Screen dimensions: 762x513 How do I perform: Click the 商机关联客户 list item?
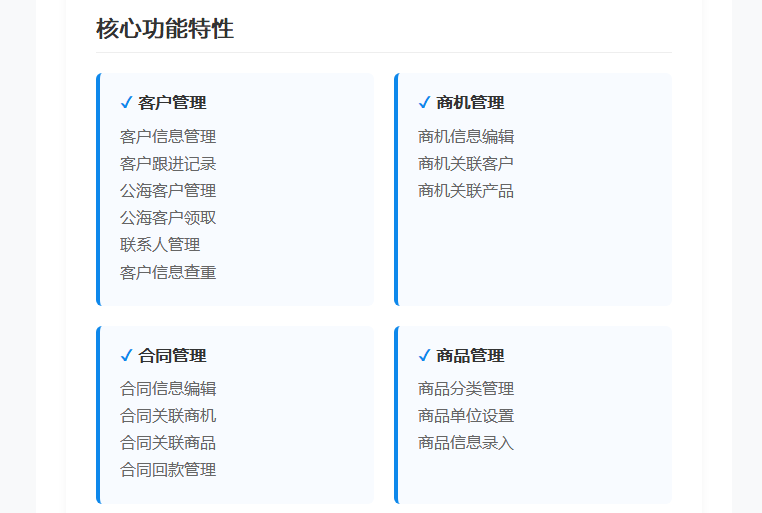[x=466, y=164]
